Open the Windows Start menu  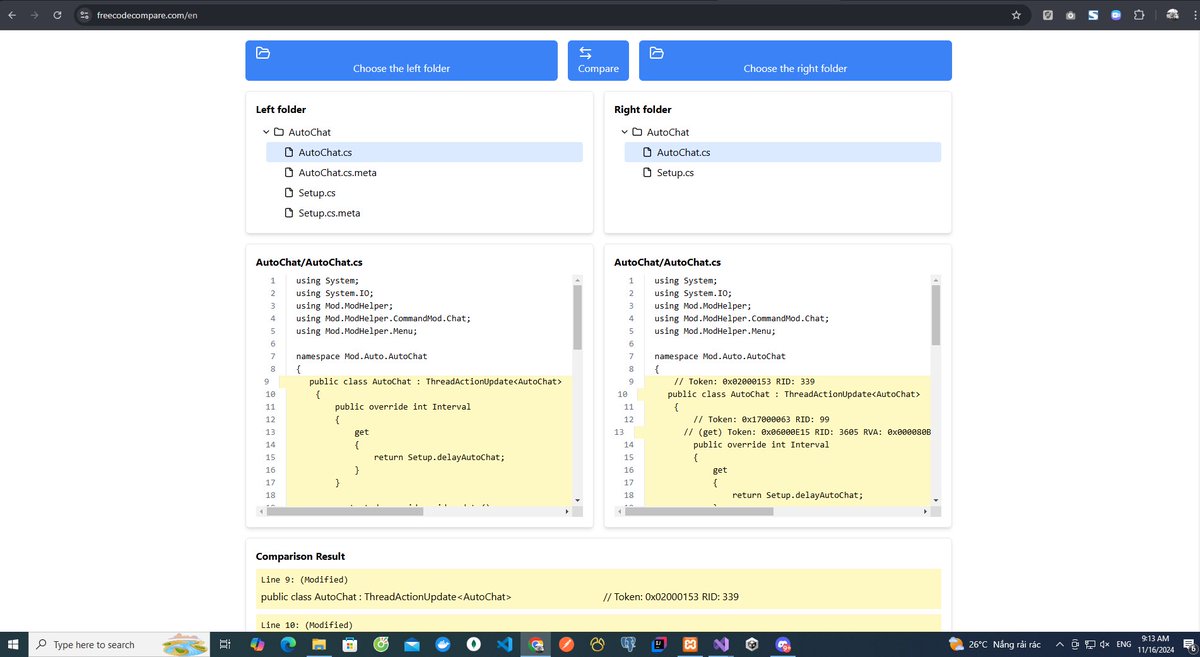[x=14, y=644]
